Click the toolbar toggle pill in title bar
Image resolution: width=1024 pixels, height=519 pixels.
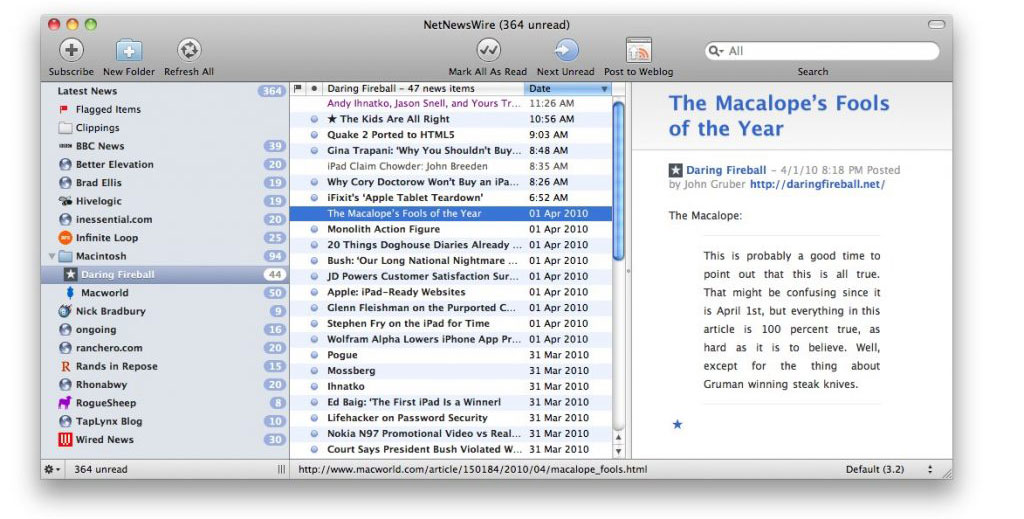tap(936, 25)
